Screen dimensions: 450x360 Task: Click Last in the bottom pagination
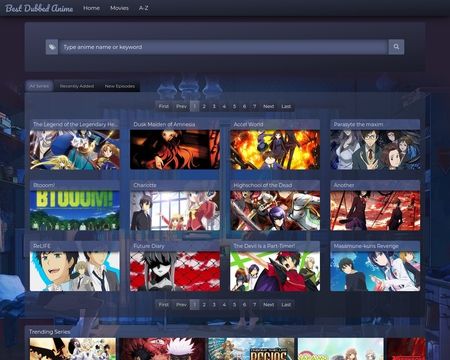pyautogui.click(x=286, y=305)
